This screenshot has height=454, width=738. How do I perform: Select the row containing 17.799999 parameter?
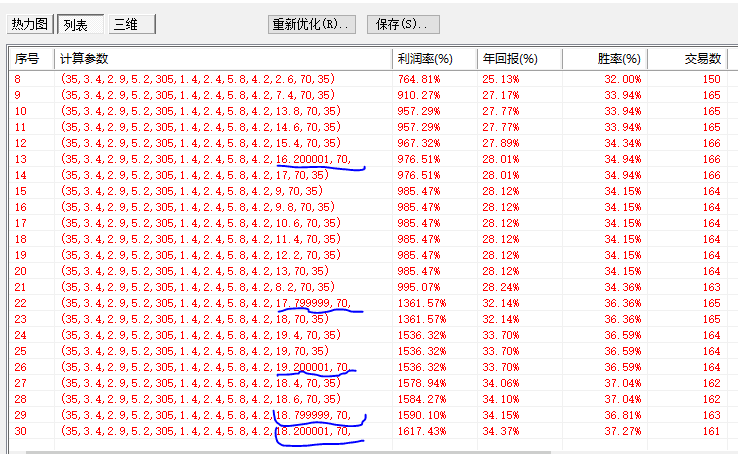(x=373, y=303)
